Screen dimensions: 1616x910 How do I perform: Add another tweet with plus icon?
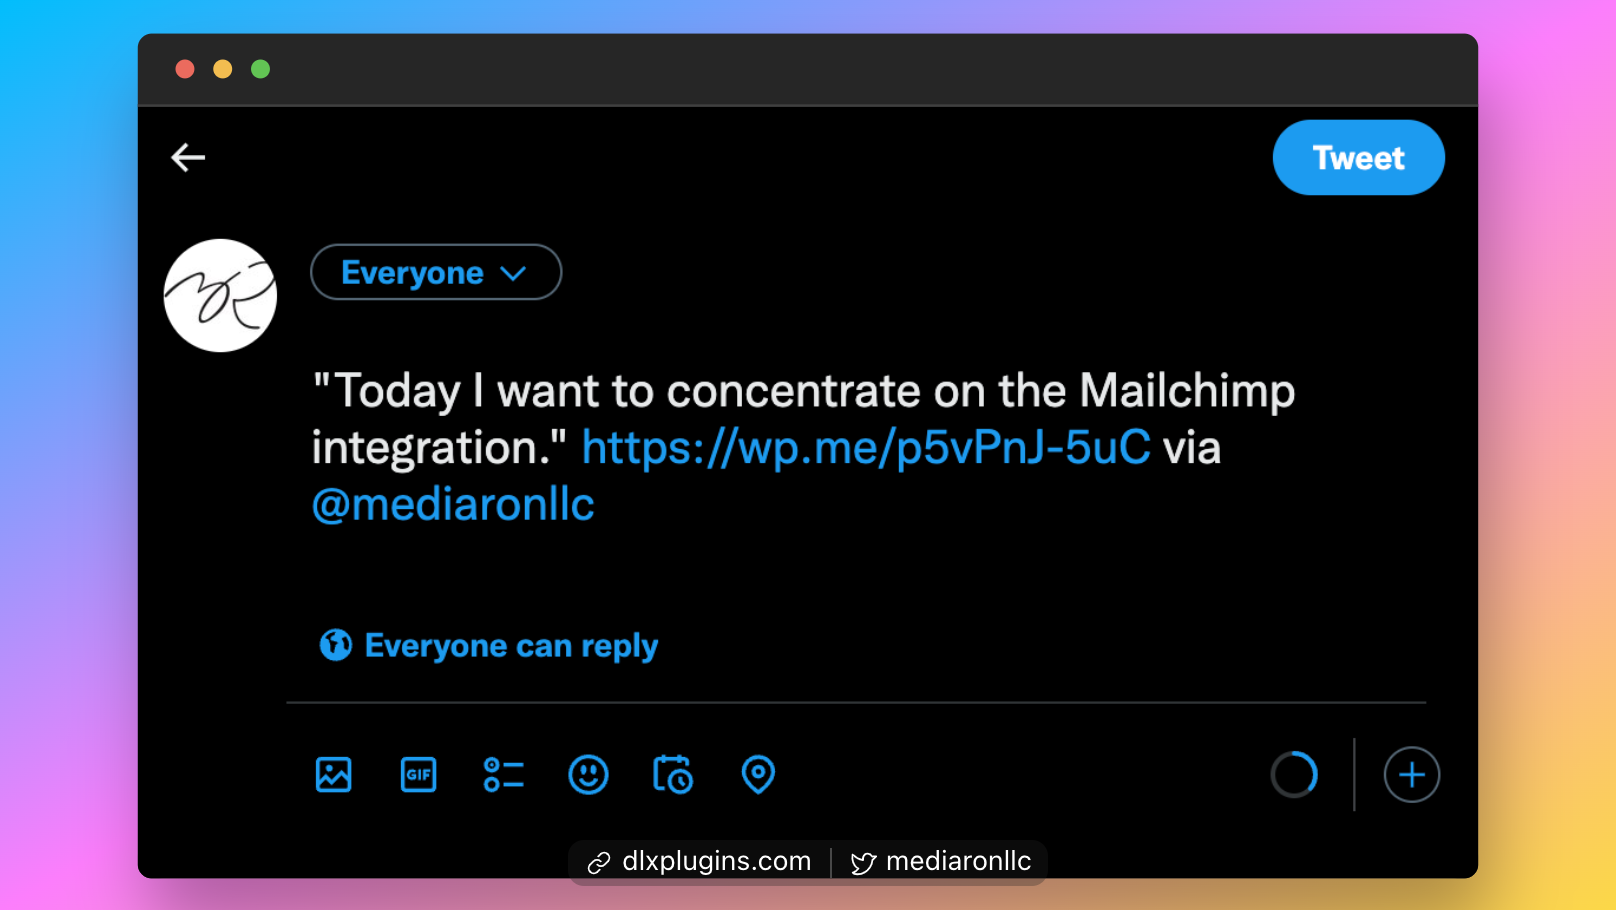(1411, 775)
